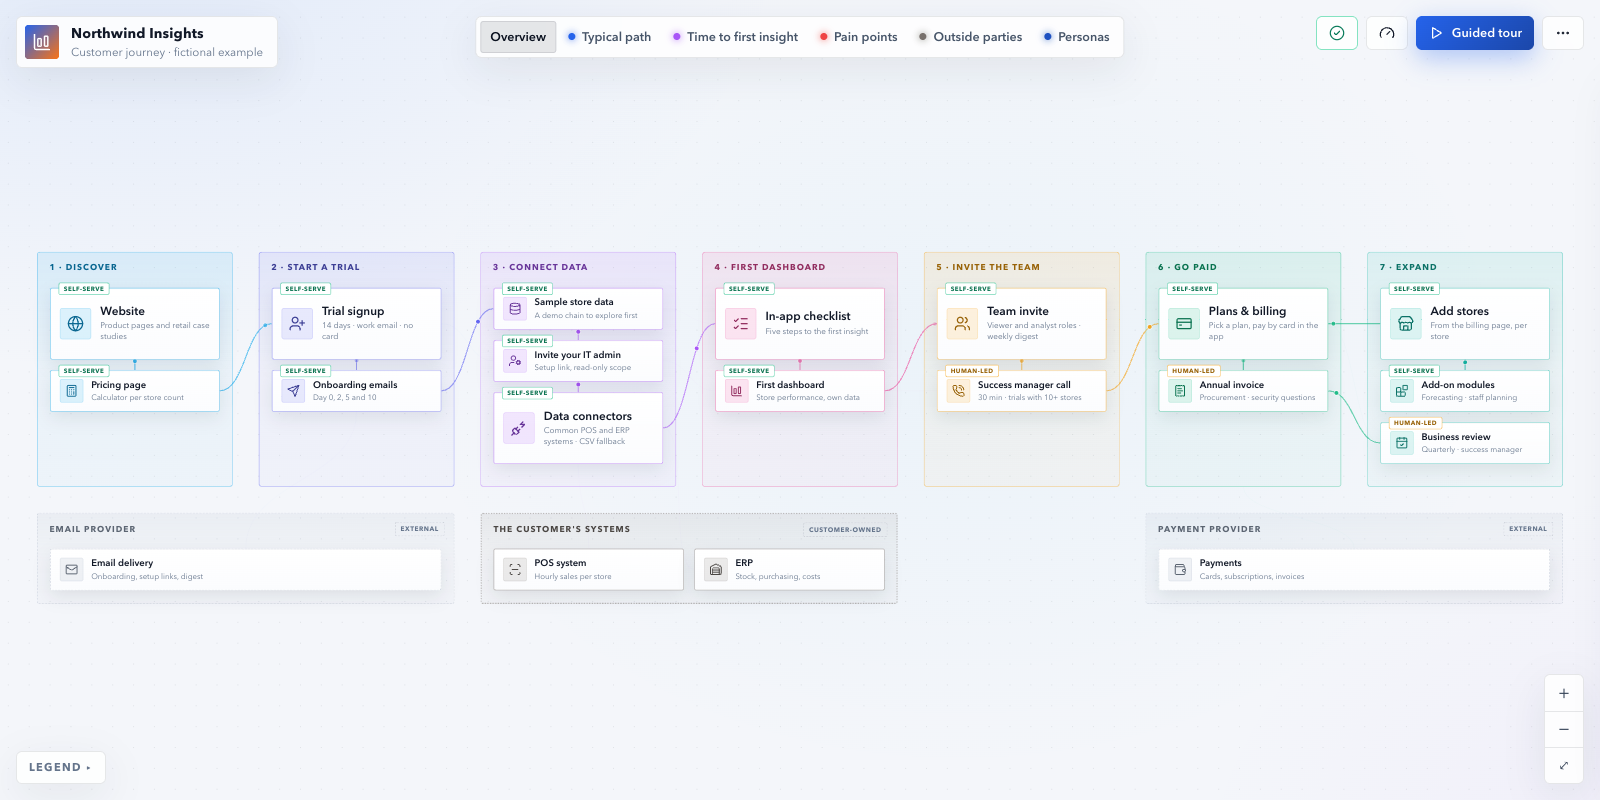Screen dimensions: 1600x800
Task: Click the Business review calendar icon
Action: pyautogui.click(x=1402, y=443)
